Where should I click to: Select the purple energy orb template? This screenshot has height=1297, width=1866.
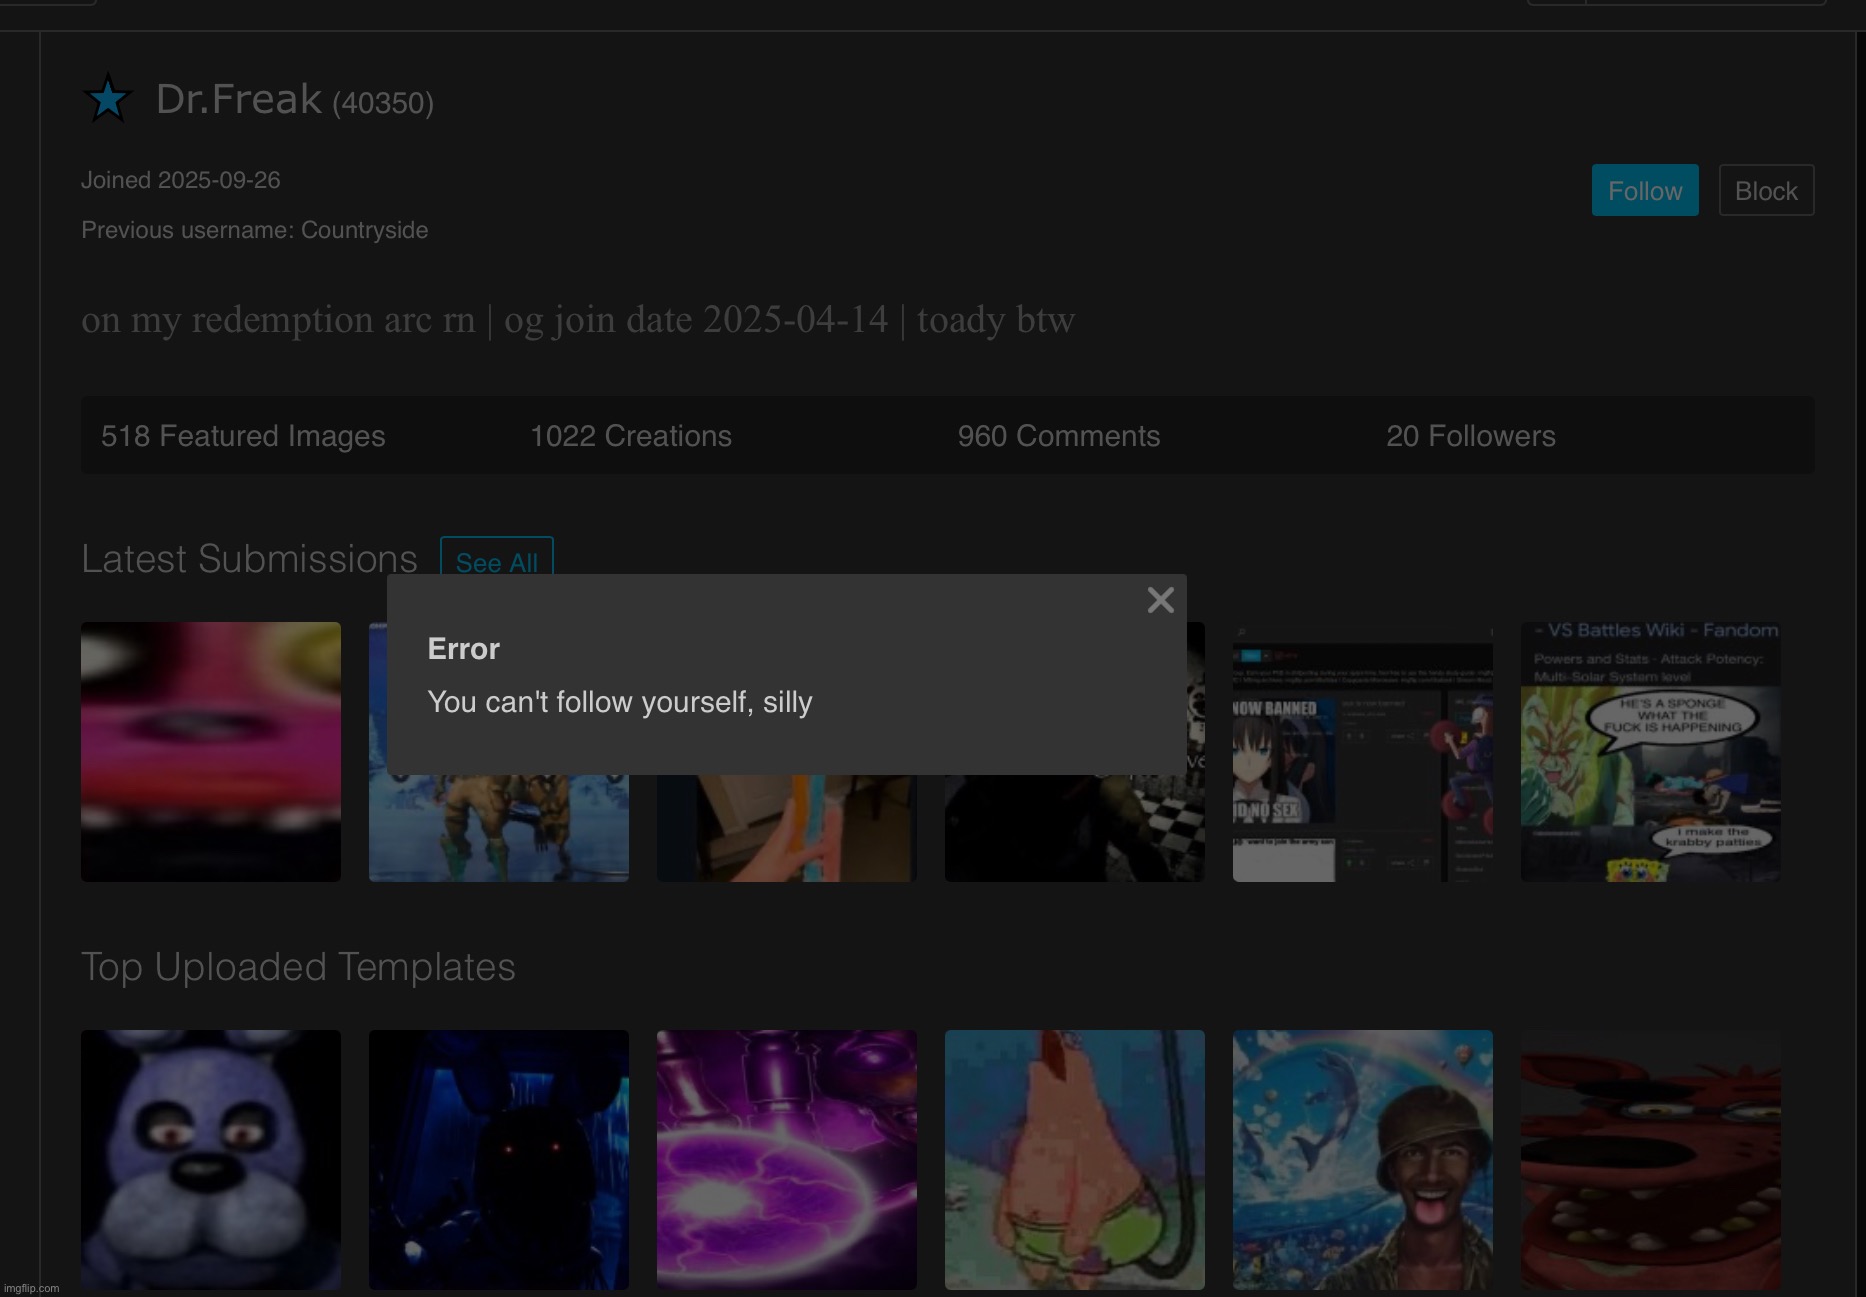point(786,1160)
